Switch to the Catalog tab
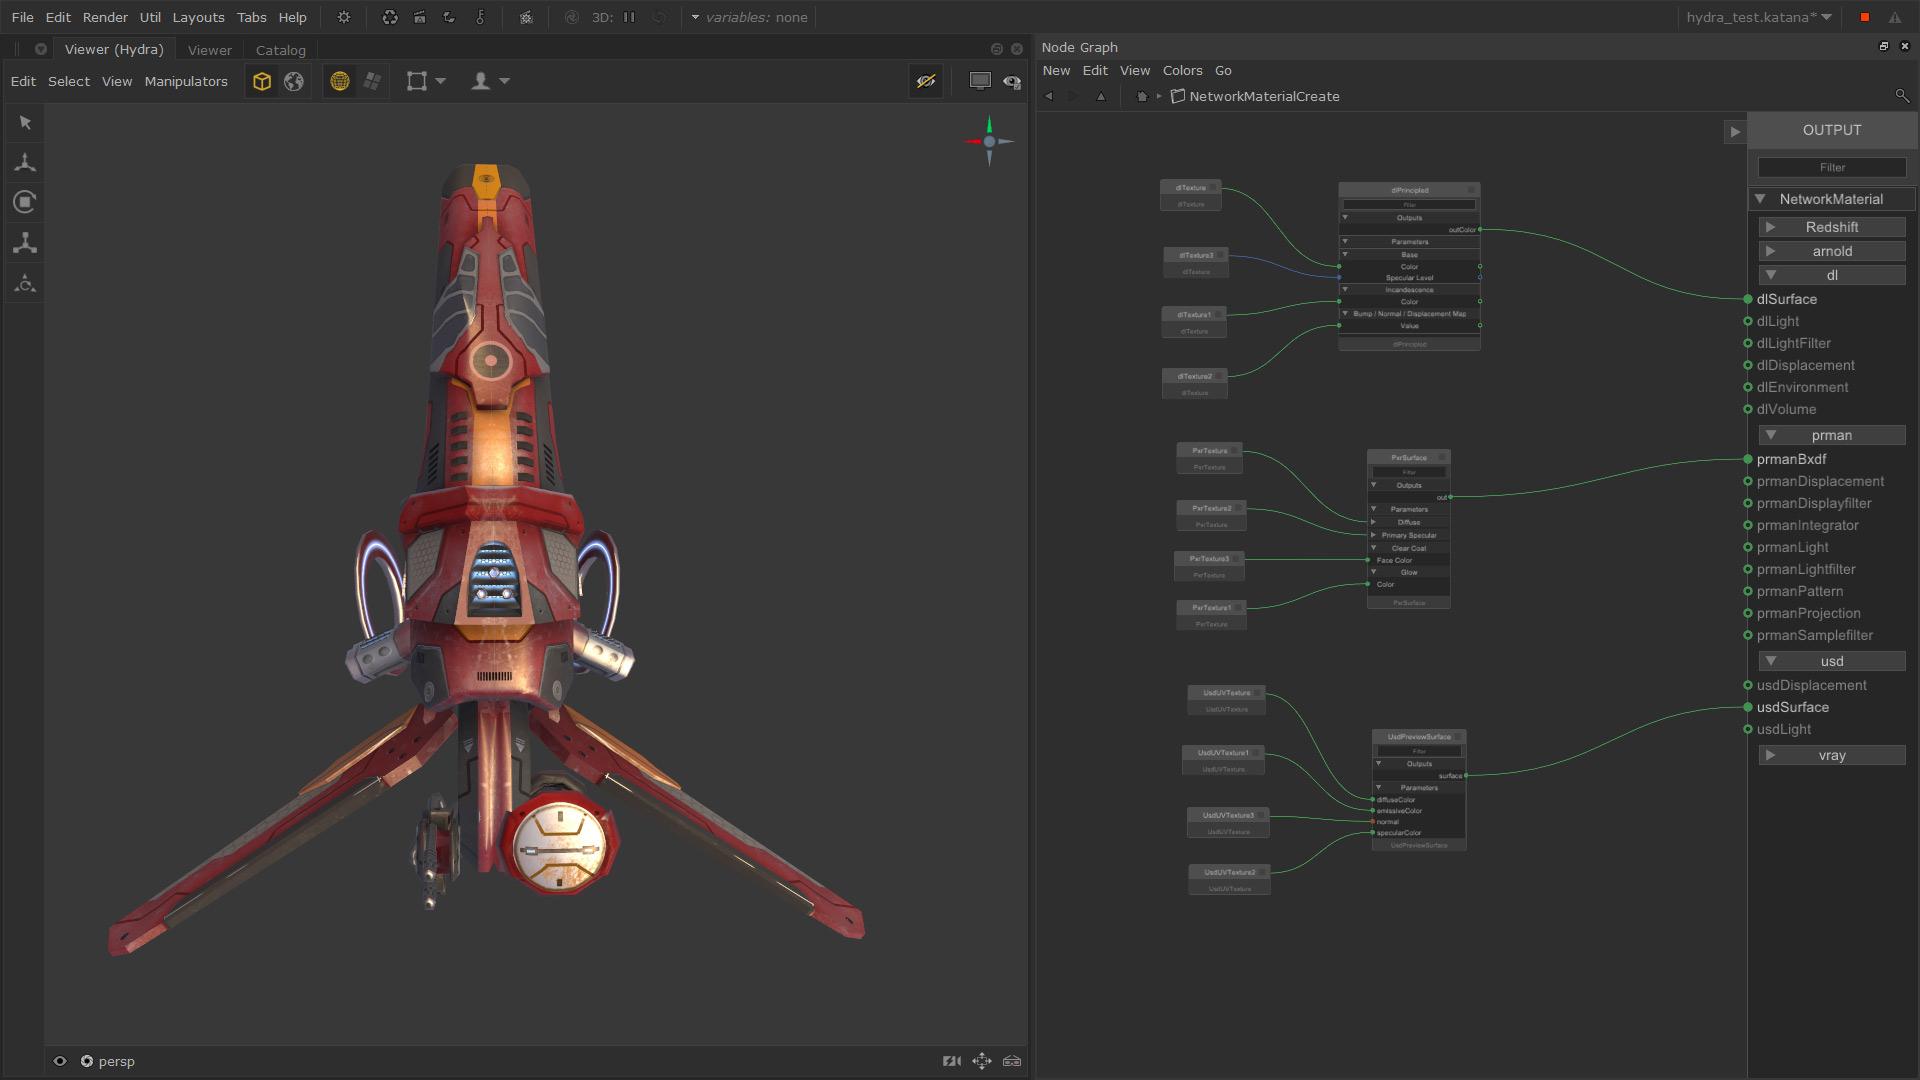Viewport: 1920px width, 1080px height. tap(280, 50)
